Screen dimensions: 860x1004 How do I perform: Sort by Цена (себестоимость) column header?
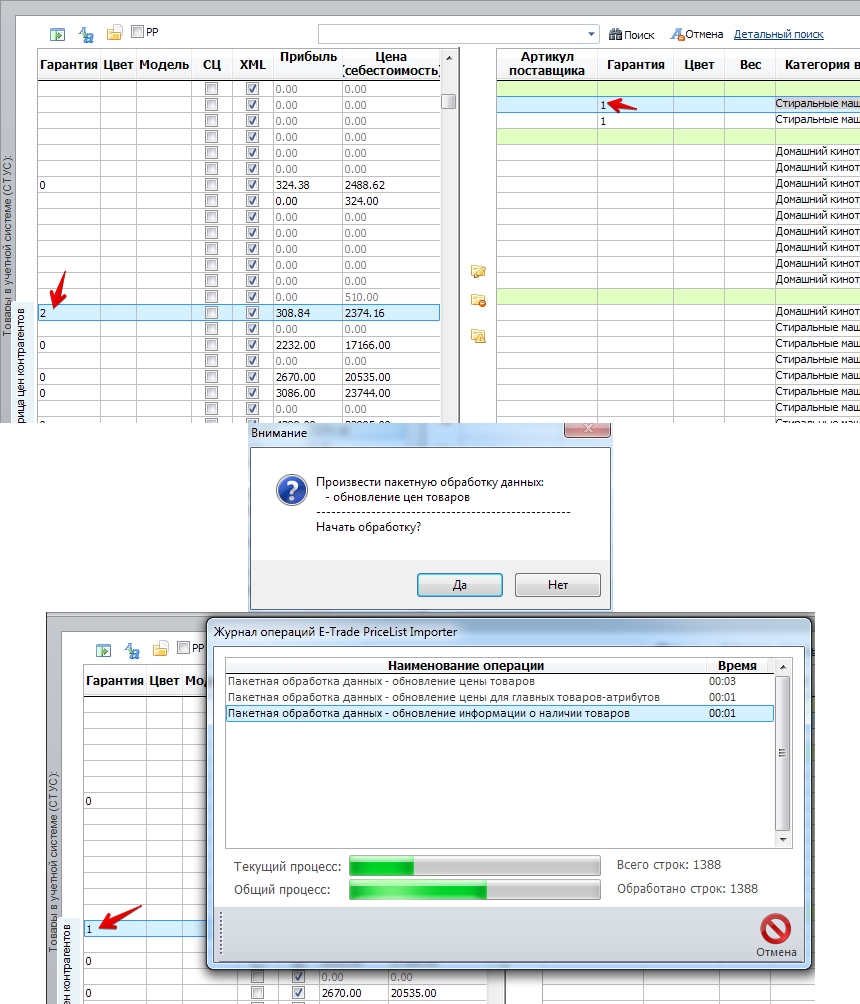pos(391,64)
